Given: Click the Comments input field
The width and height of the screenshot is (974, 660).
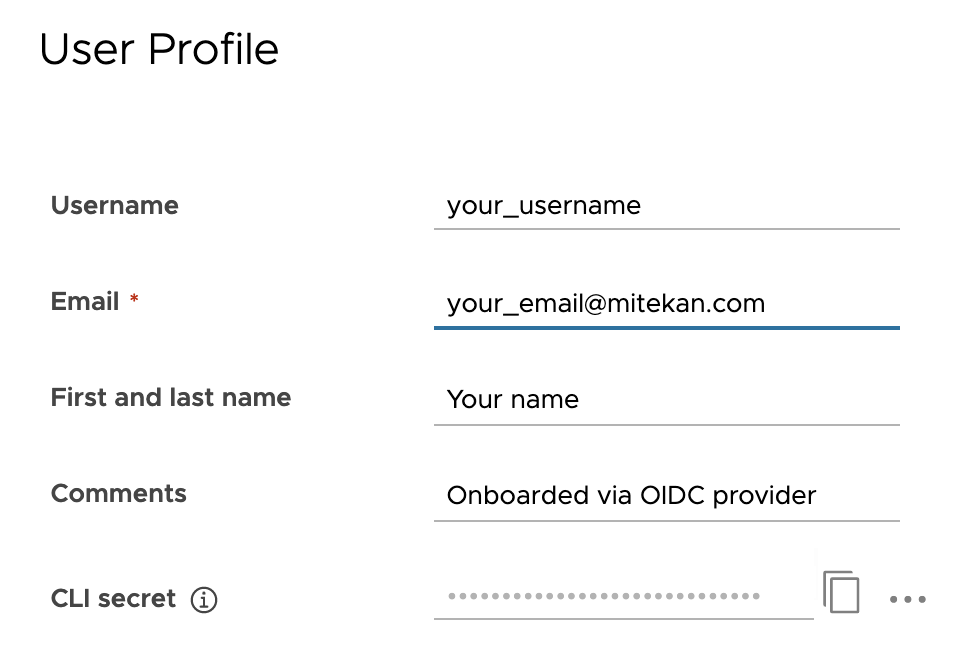Looking at the screenshot, I should 667,495.
